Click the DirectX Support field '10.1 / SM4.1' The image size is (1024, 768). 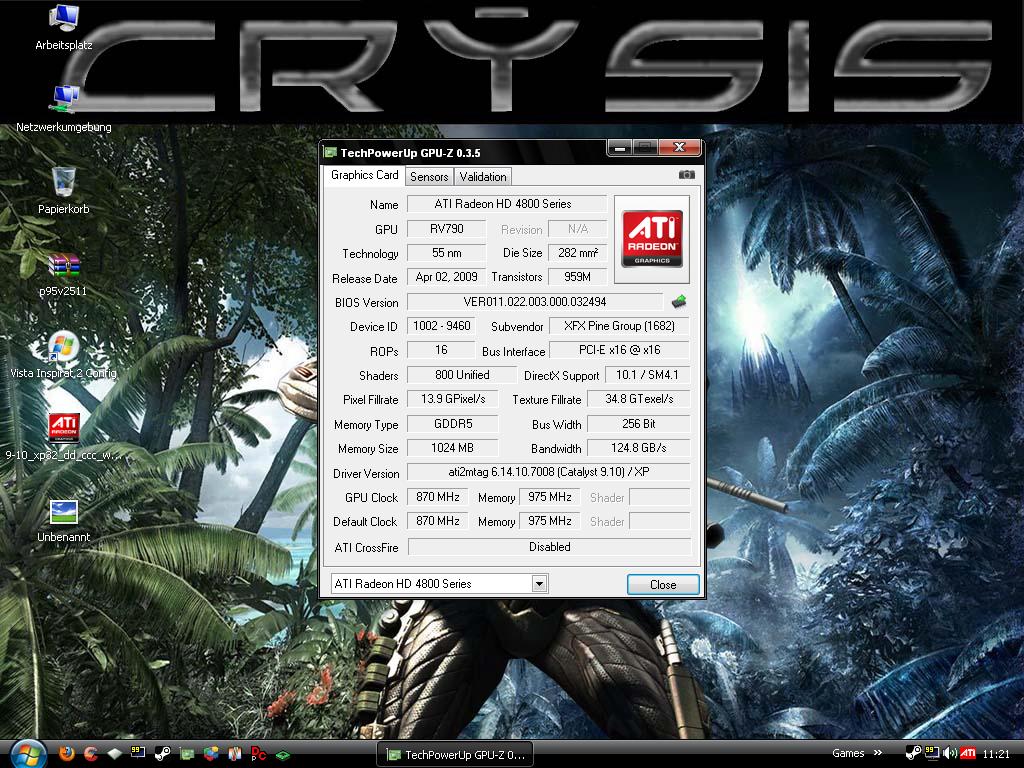(648, 375)
